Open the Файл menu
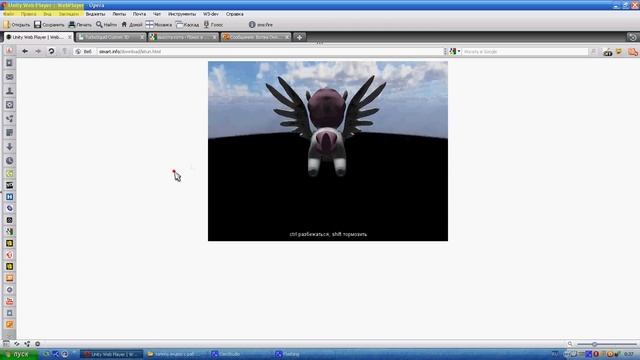This screenshot has height=360, width=640. click(8, 14)
